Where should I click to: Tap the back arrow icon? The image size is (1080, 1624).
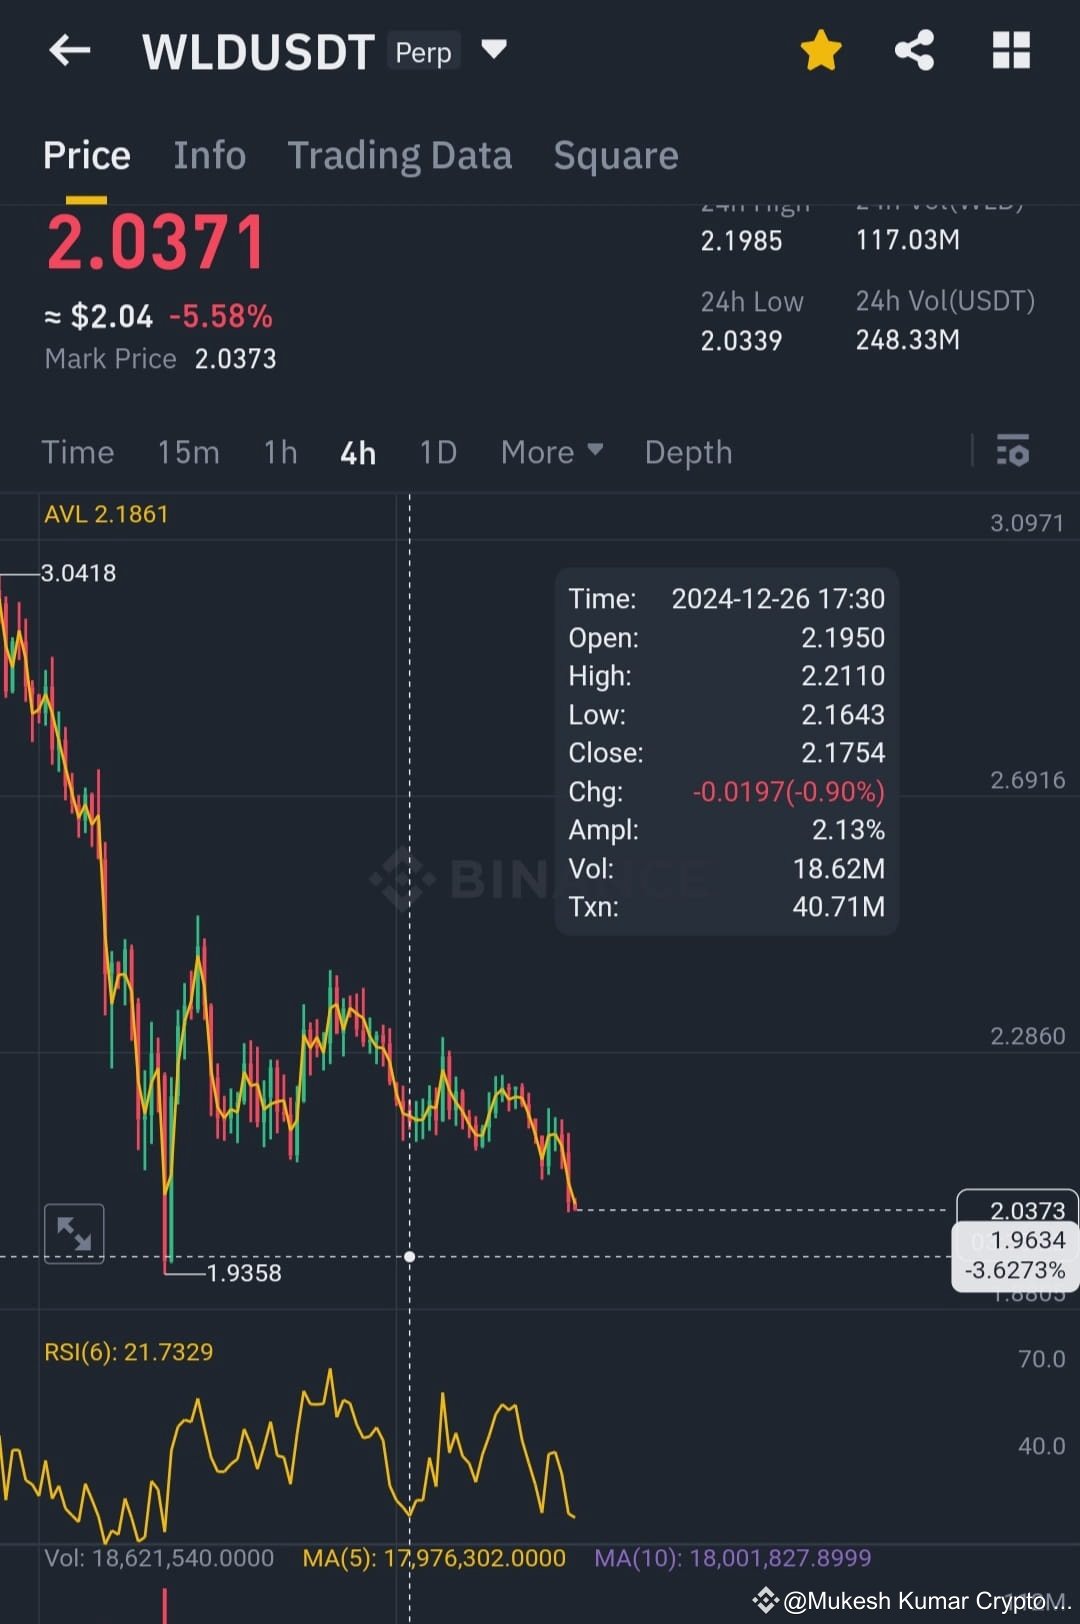70,50
